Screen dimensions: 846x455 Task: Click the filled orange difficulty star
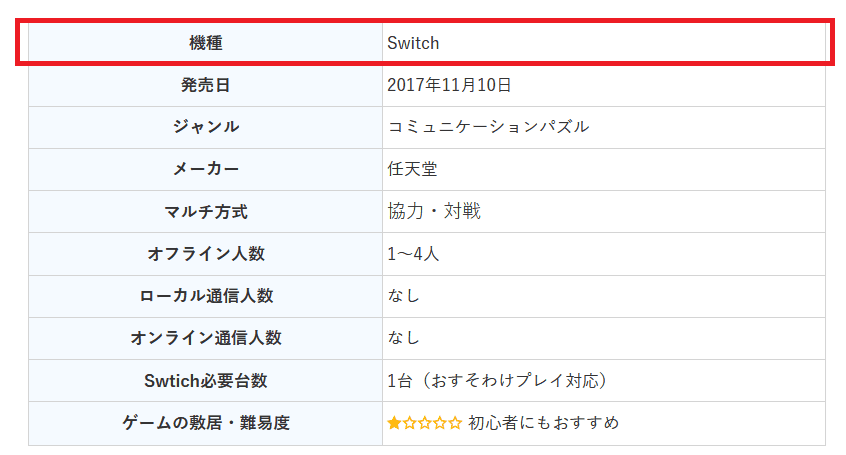[x=394, y=423]
